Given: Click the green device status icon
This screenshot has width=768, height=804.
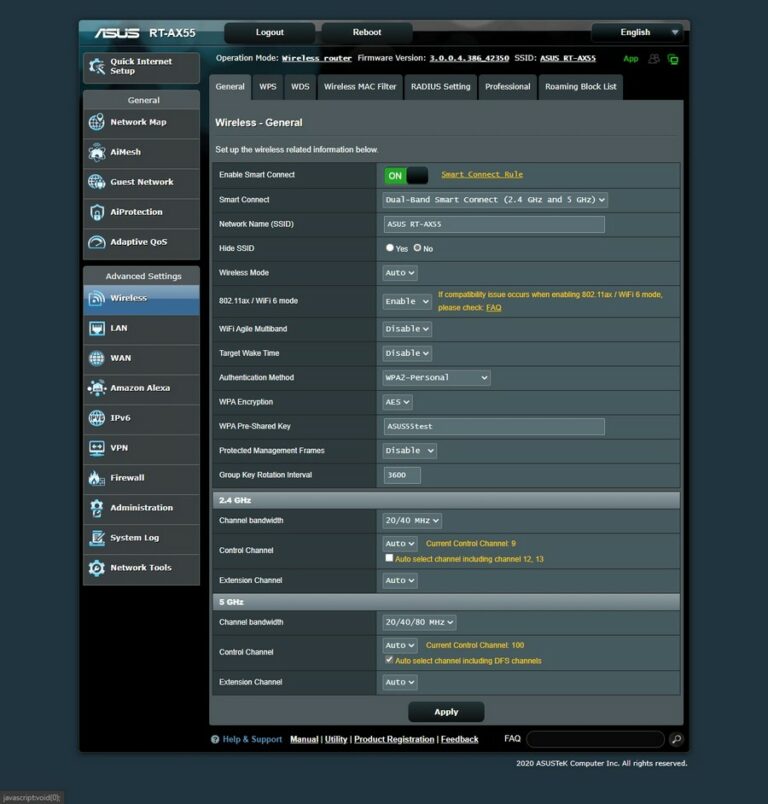Looking at the screenshot, I should (x=673, y=59).
